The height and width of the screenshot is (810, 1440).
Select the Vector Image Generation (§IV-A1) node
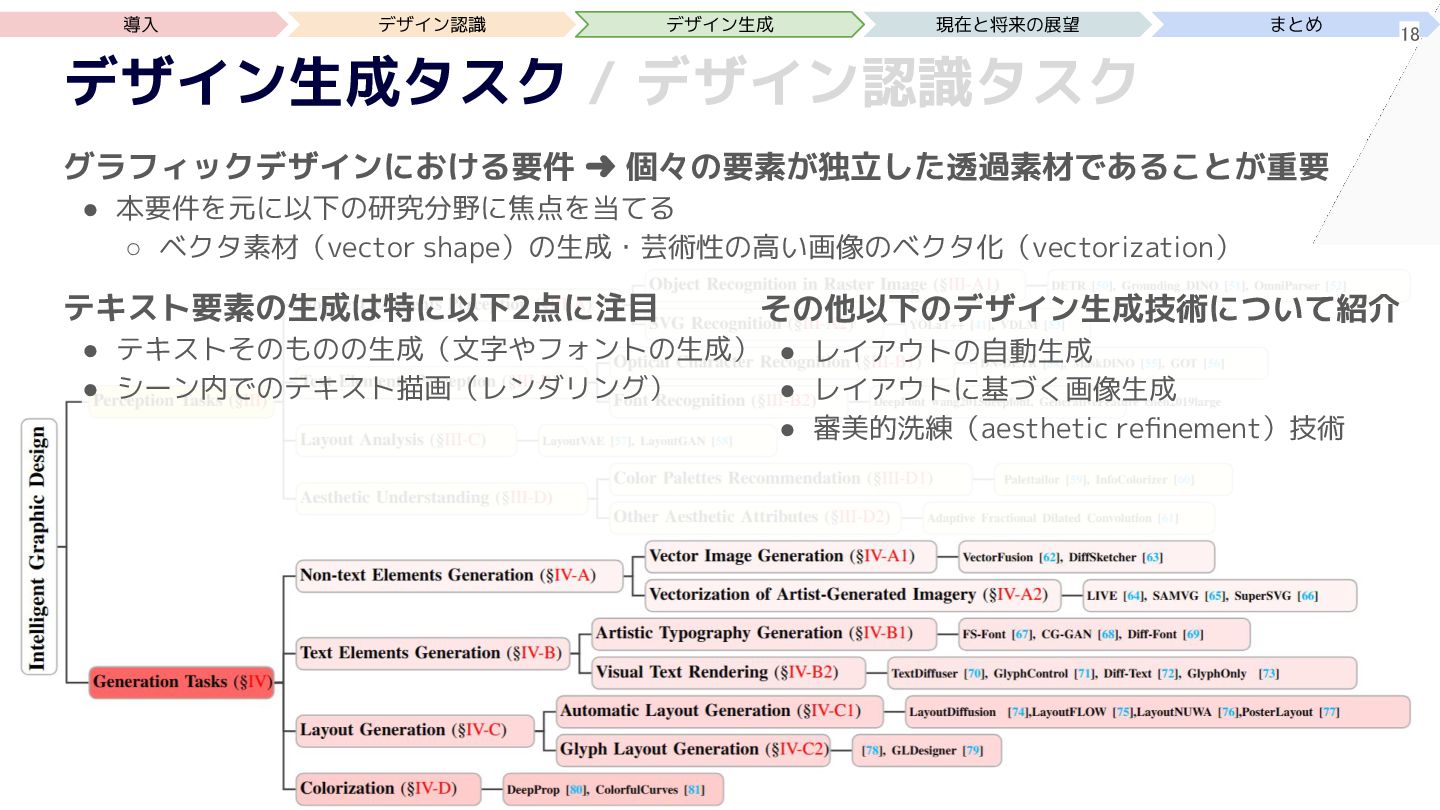[793, 556]
